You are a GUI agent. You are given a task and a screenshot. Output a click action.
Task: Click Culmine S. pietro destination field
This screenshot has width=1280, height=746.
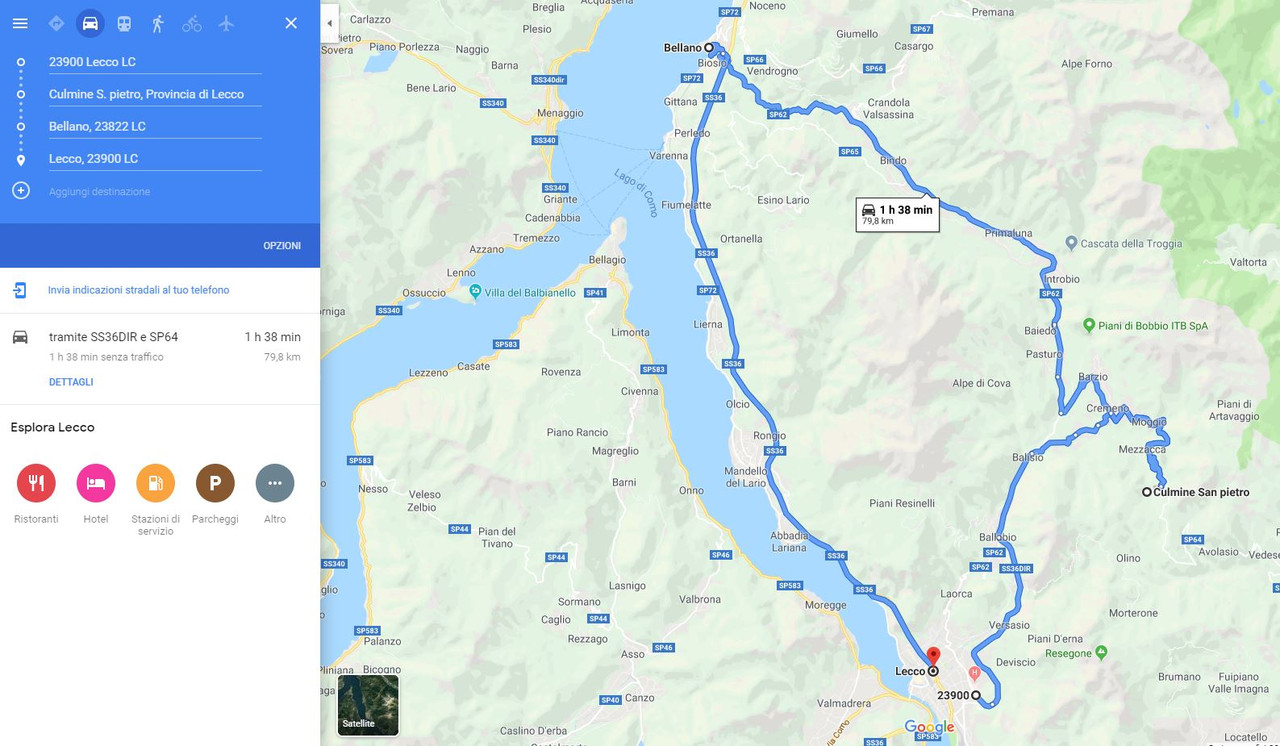pyautogui.click(x=155, y=94)
